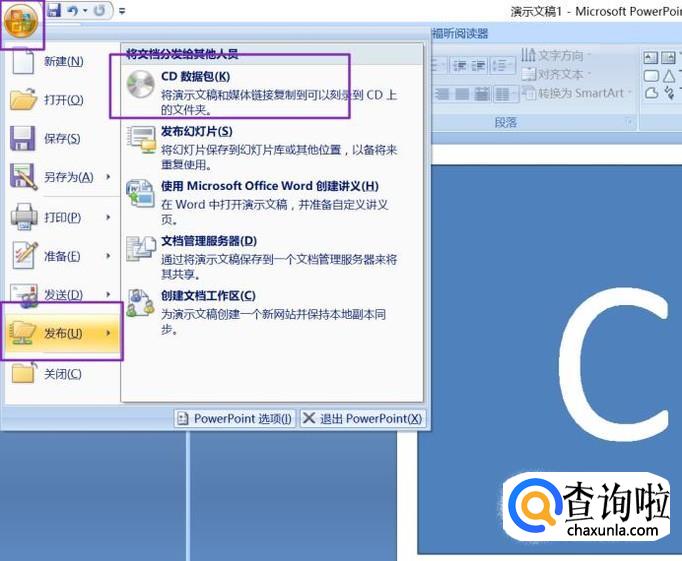The image size is (682, 561).
Task: Click the Redo/Repeat icon
Action: (x=100, y=10)
